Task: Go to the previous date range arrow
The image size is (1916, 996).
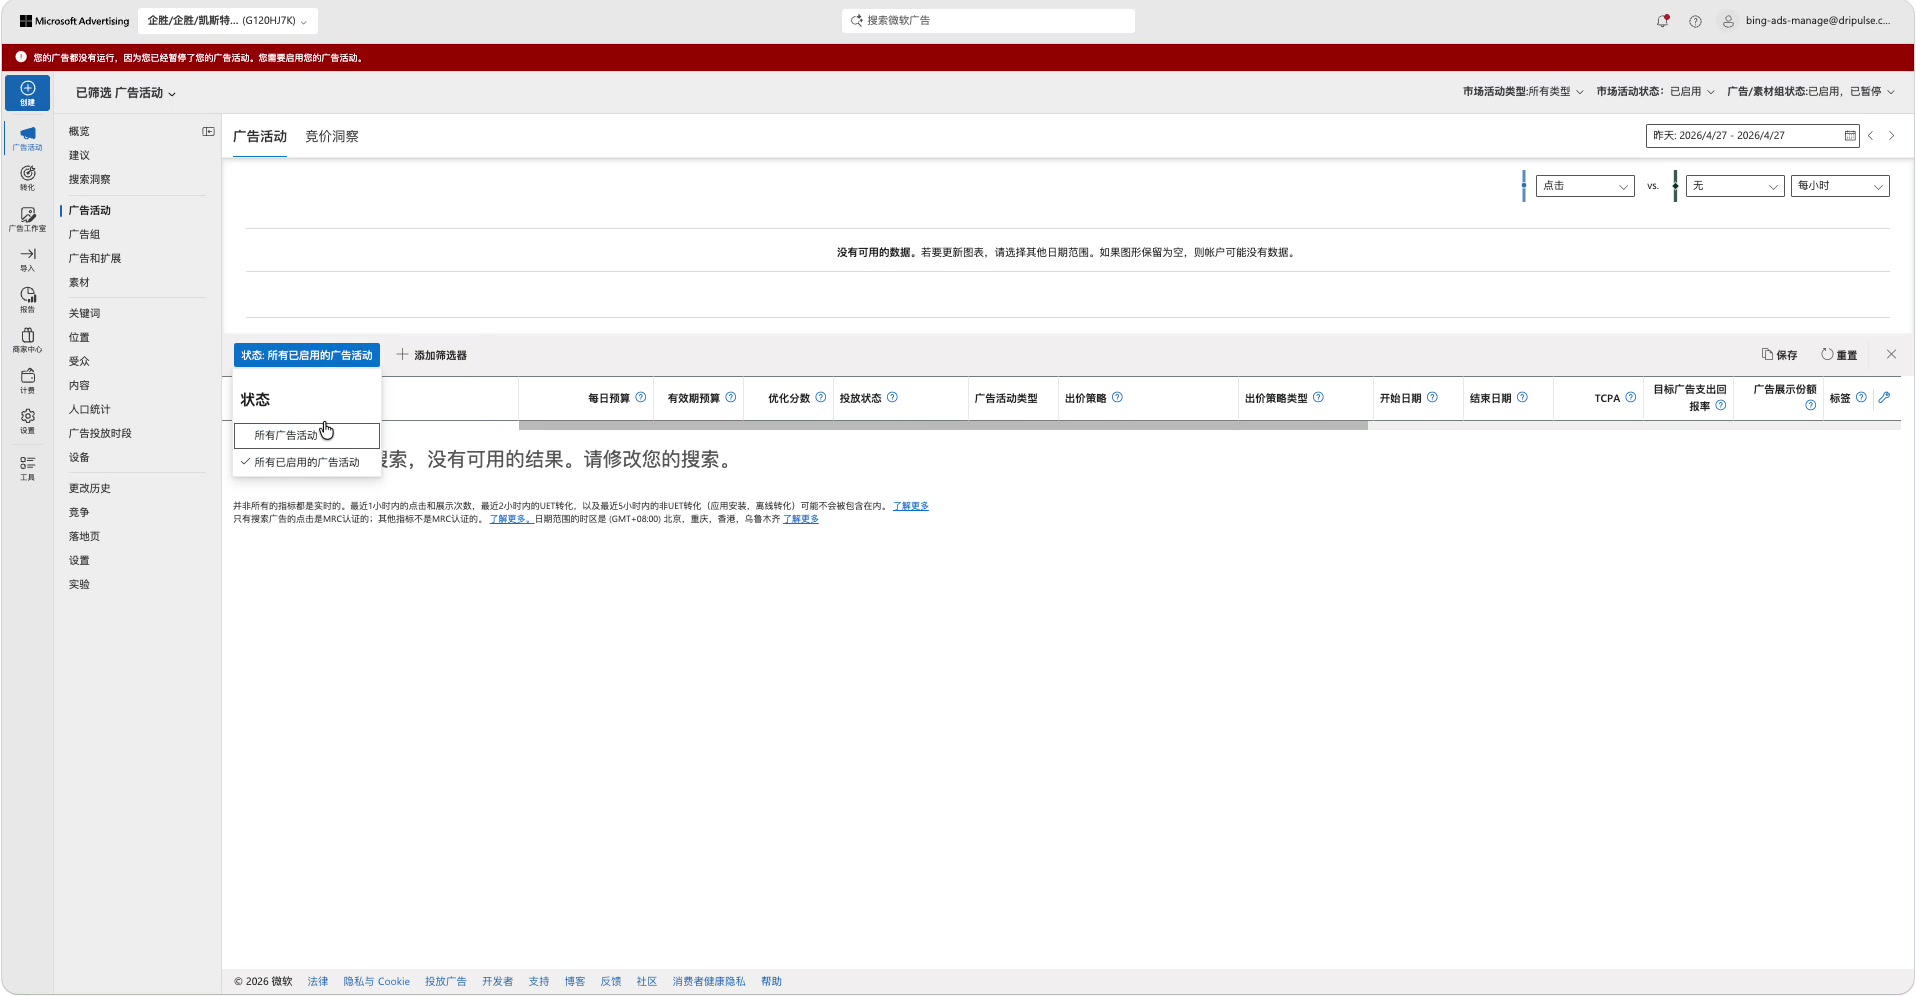Action: [1870, 135]
